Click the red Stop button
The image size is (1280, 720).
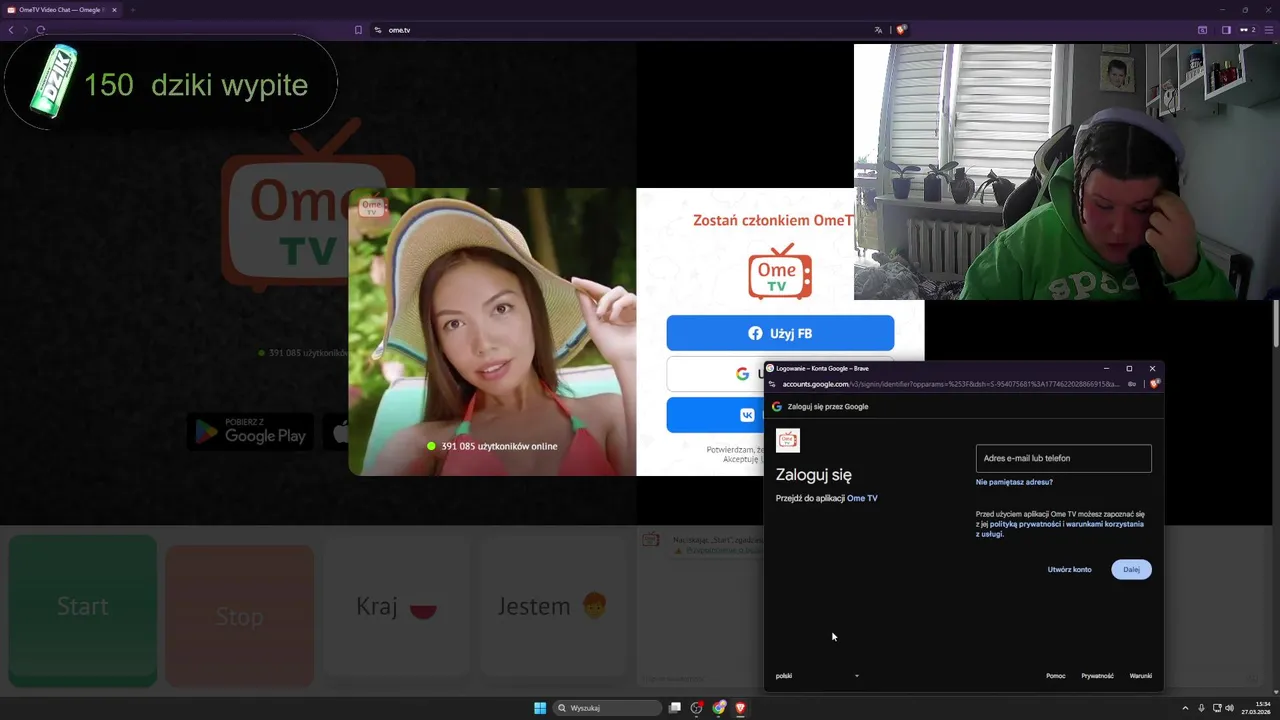click(240, 617)
